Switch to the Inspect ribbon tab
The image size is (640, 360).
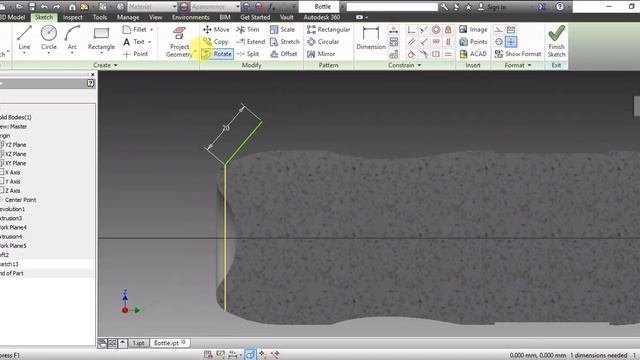72,17
